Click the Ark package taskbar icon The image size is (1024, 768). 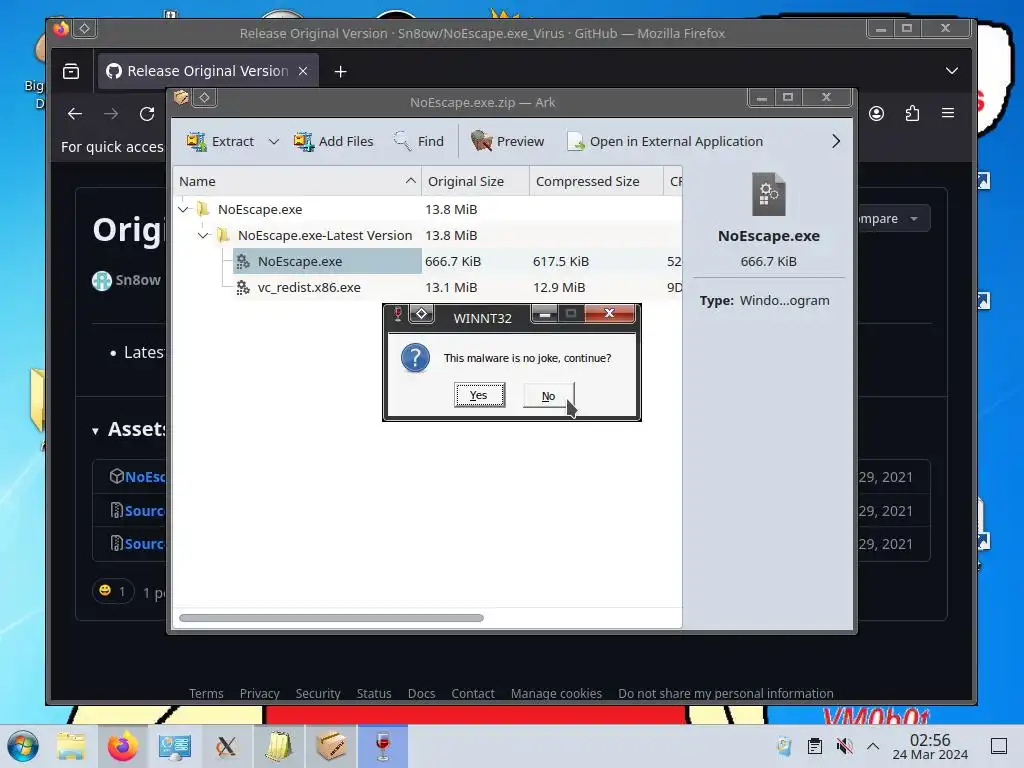click(330, 746)
